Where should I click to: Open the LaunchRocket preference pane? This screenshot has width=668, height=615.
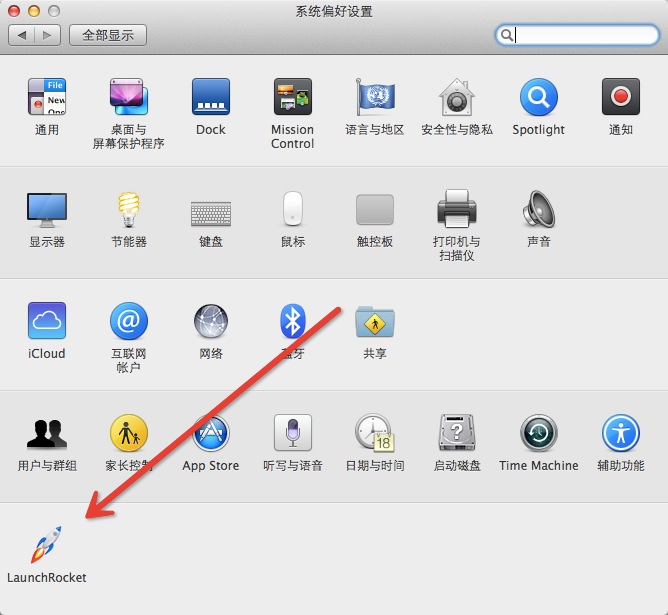point(47,545)
